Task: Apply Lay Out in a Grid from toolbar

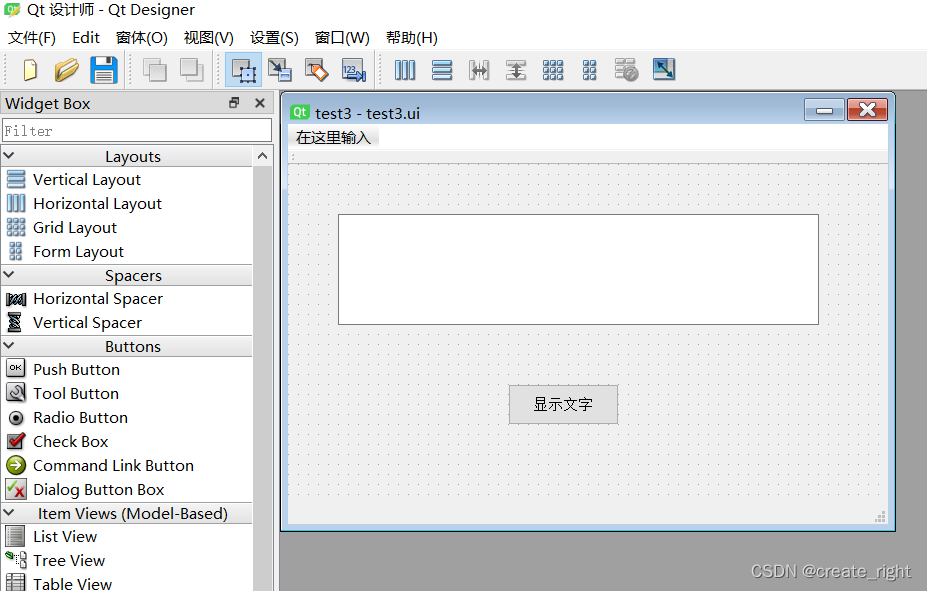Action: coord(553,70)
